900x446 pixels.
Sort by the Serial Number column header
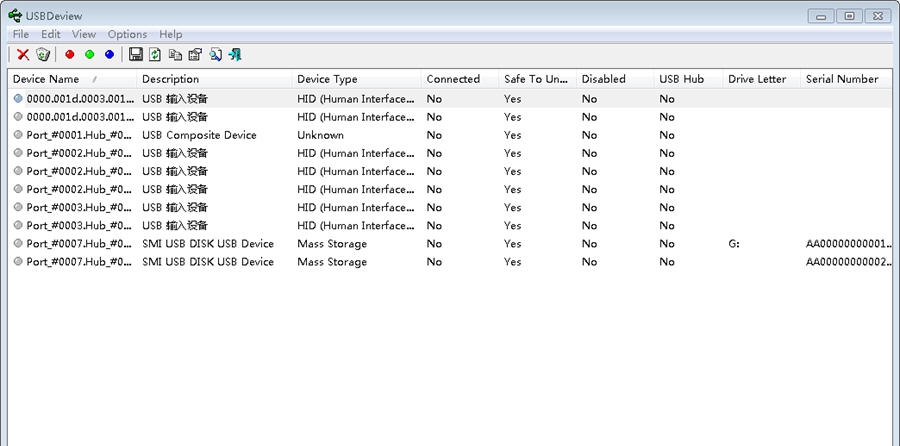click(x=848, y=79)
